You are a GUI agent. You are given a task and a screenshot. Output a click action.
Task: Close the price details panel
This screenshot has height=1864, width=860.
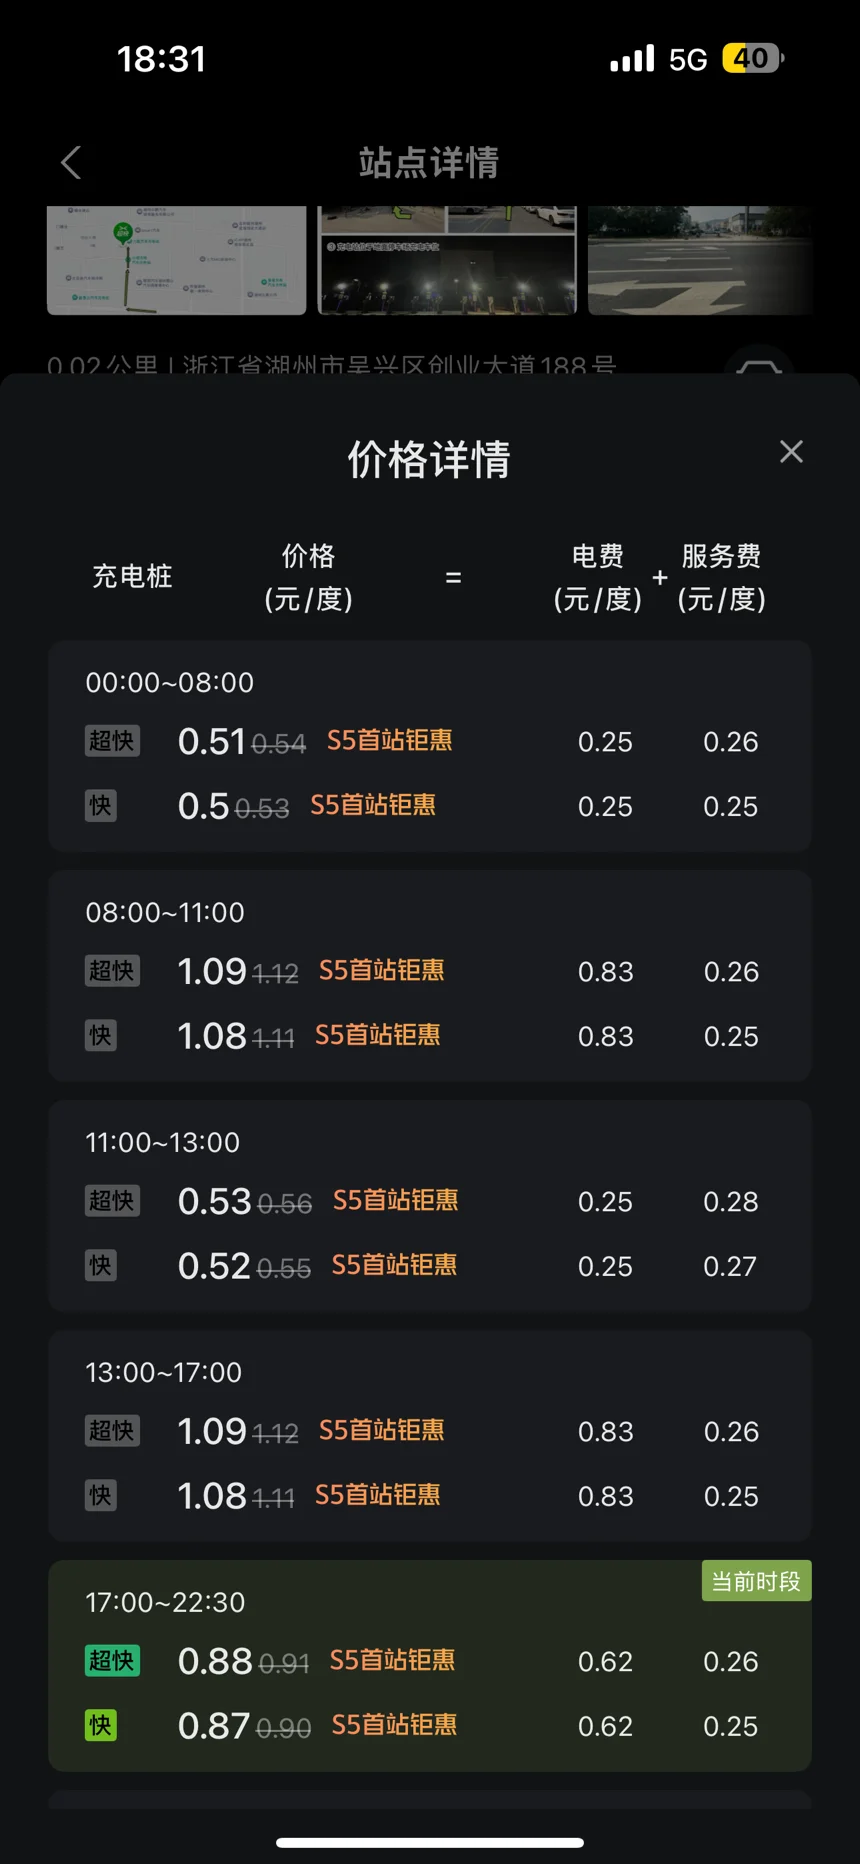pyautogui.click(x=791, y=452)
